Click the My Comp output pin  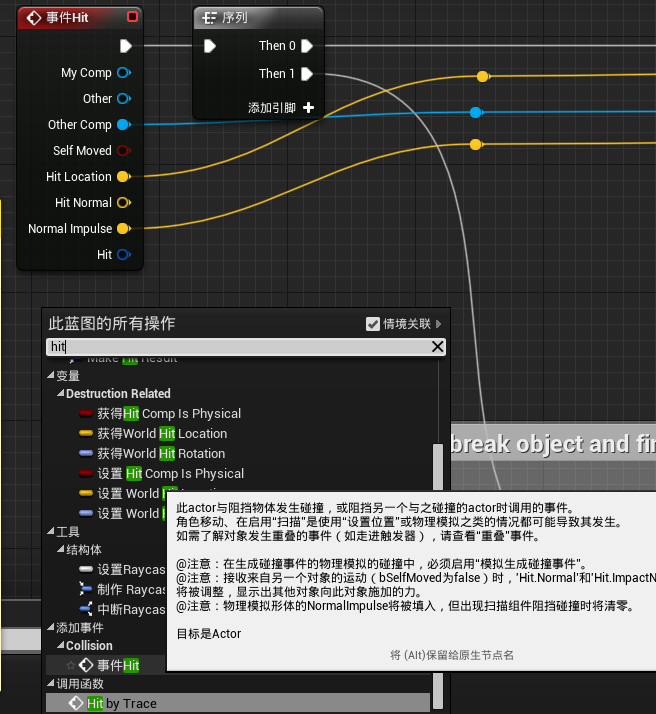124,72
